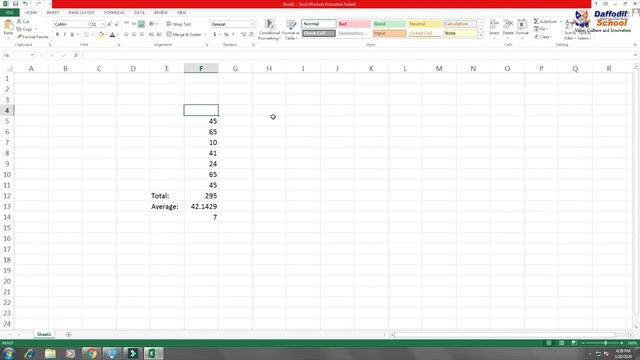Center cell text horizontally

pyautogui.click(x=134, y=35)
